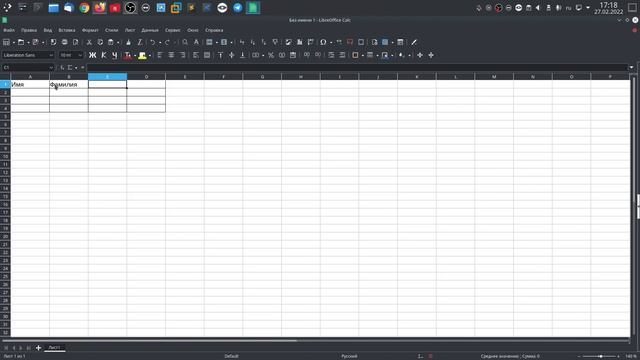Click the Merge and Center Cells icon
640x360 pixels.
pyautogui.click(x=256, y=55)
